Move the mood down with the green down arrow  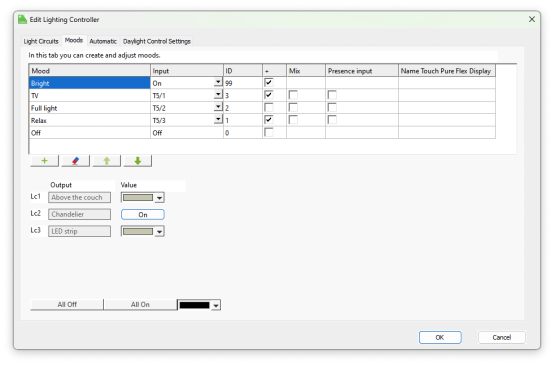137,161
